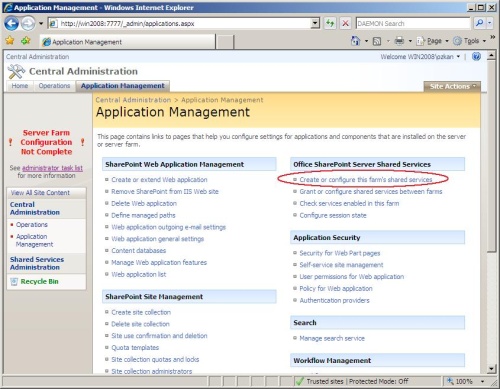
Task: Click Manage Web application features link
Action: [x=159, y=263]
